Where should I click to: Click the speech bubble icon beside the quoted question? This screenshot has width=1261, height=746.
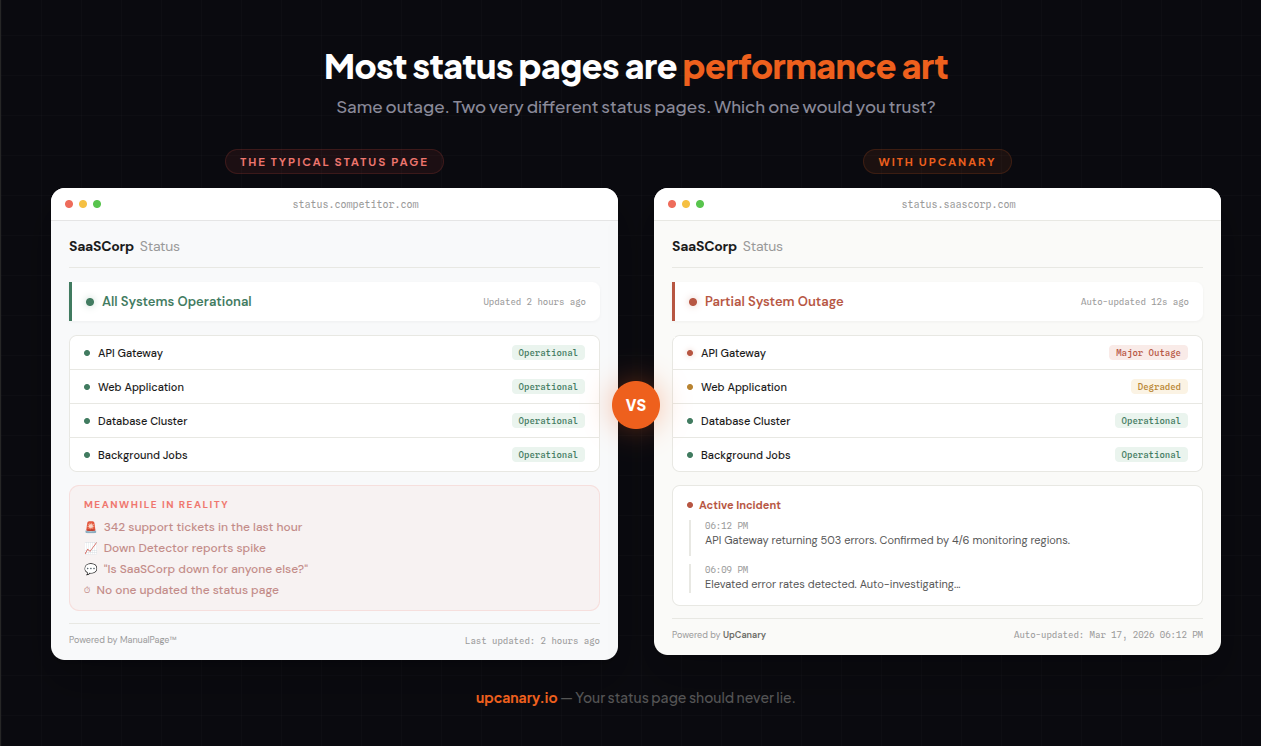(x=91, y=569)
